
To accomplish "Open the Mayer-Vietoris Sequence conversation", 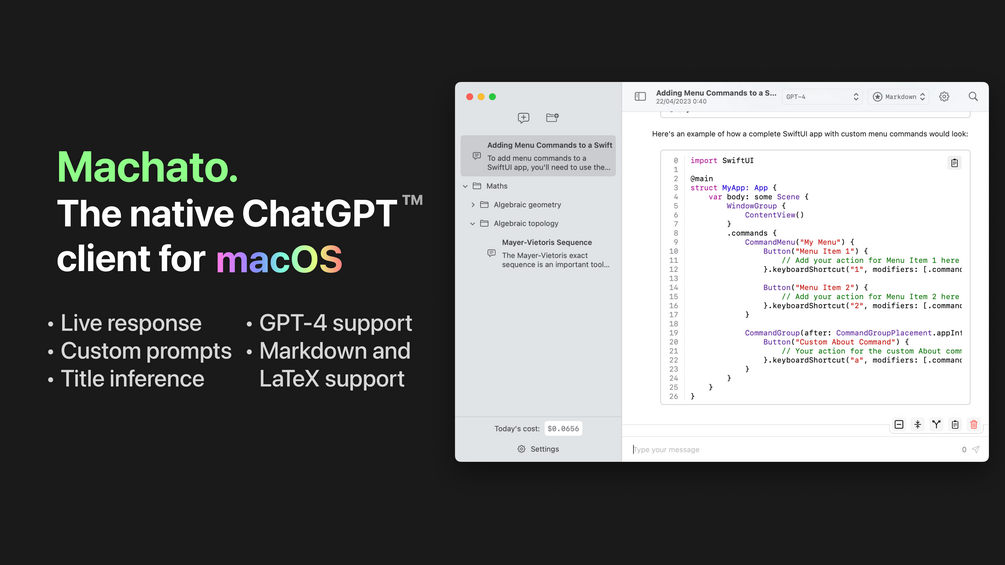I will tap(548, 253).
